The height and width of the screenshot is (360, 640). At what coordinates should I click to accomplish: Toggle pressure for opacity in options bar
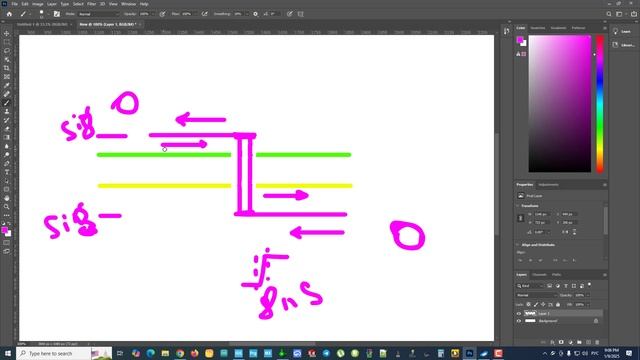pos(162,14)
